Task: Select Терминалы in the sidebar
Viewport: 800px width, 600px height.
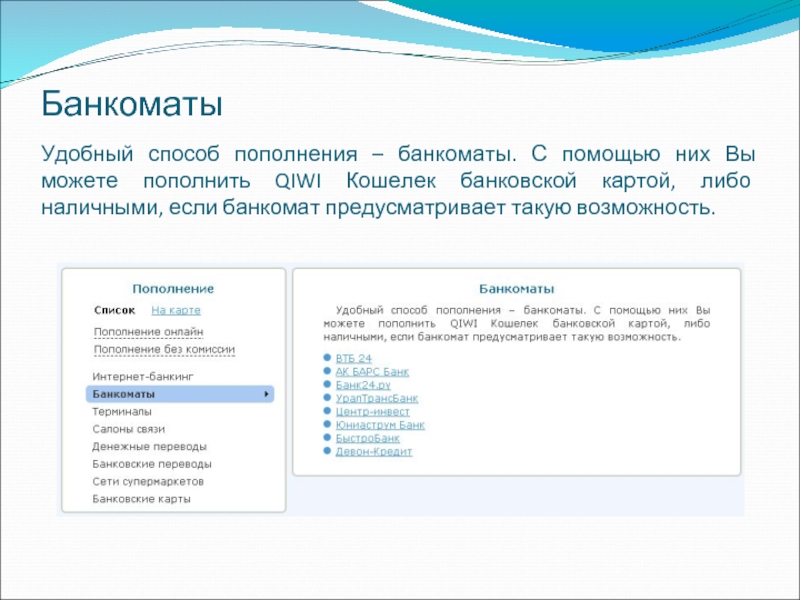Action: (x=122, y=412)
